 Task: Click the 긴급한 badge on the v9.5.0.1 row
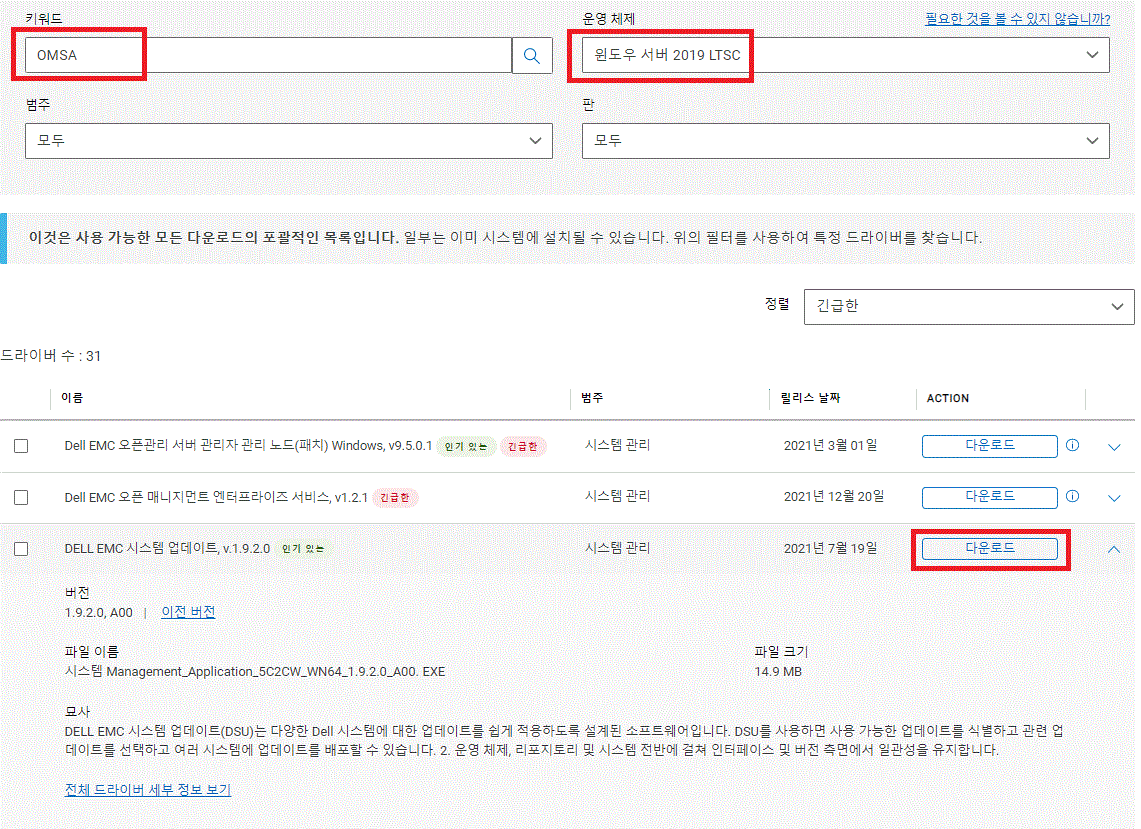point(522,446)
